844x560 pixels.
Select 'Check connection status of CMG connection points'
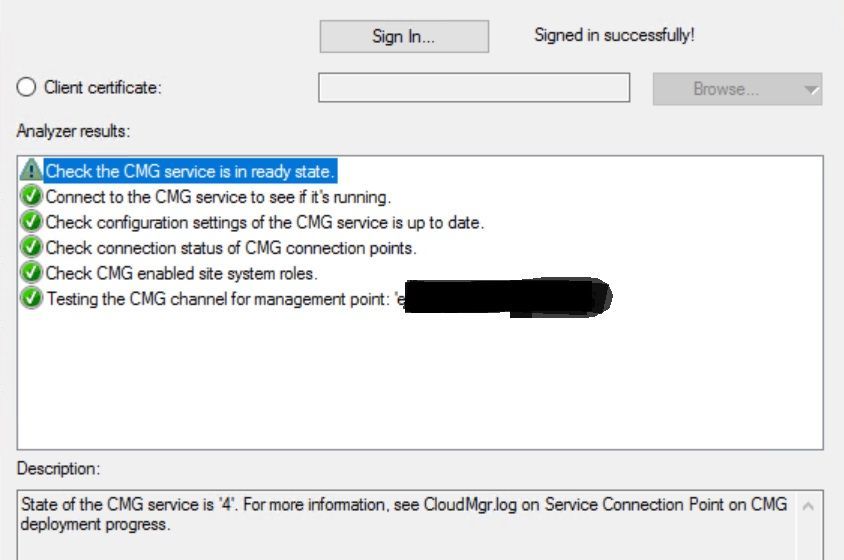pyautogui.click(x=230, y=247)
